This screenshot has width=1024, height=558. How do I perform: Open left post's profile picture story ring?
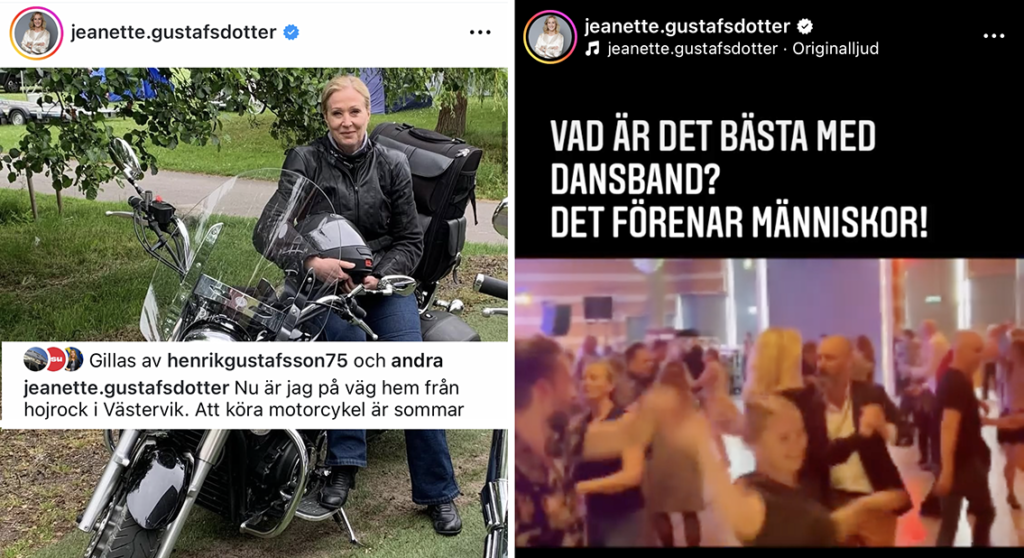click(x=37, y=33)
